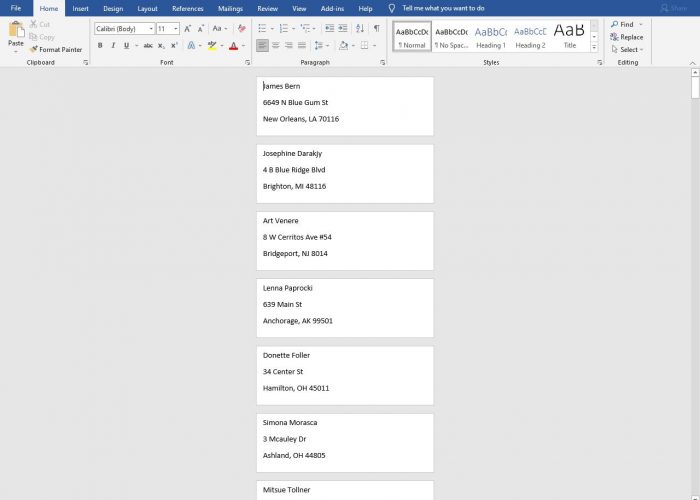Open Font dialog launcher
Screen dimensions: 700x500
point(247,63)
